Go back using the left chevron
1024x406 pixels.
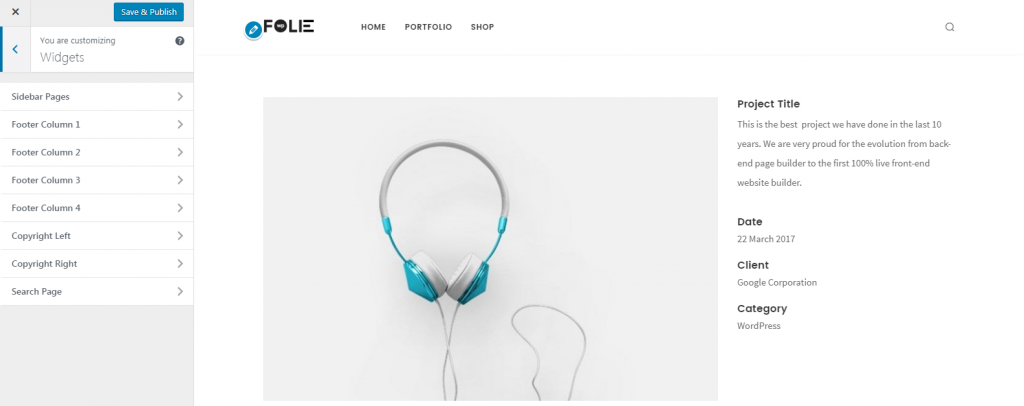(15, 50)
